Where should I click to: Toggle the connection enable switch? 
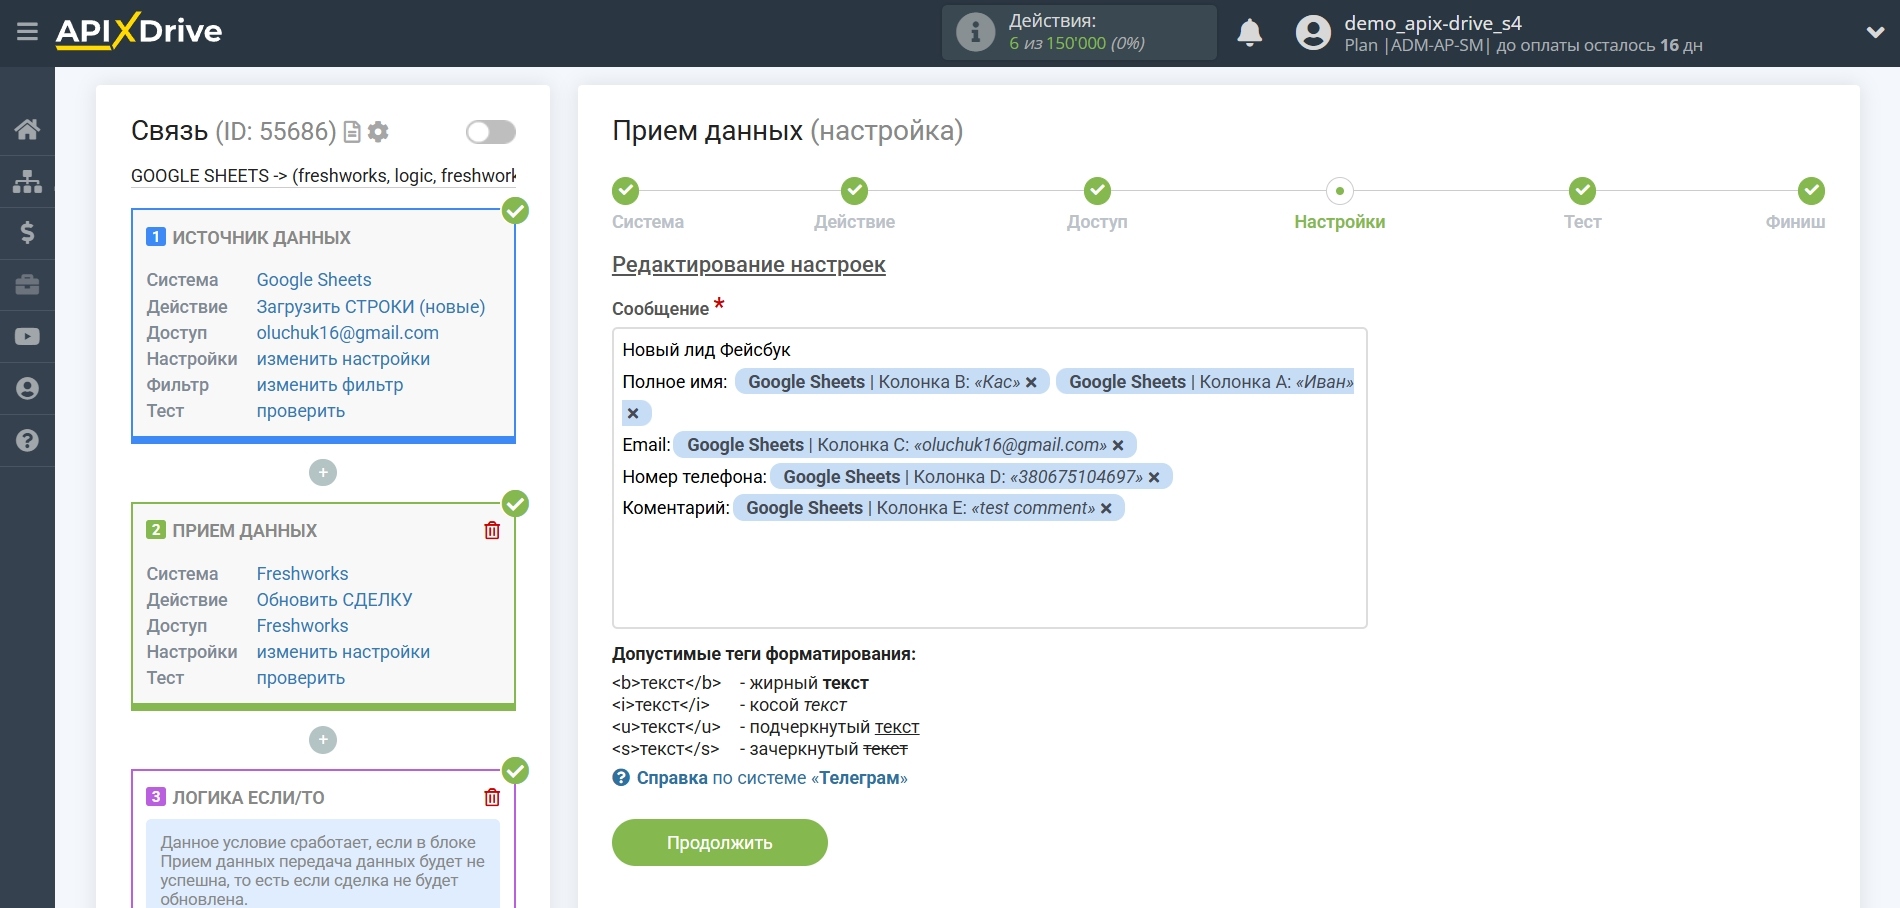point(490,132)
